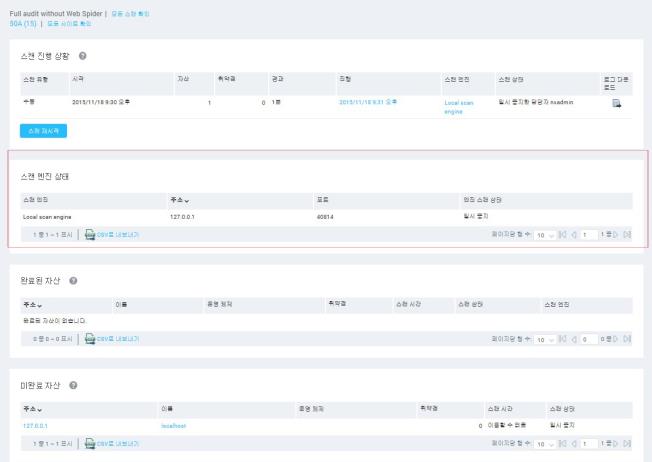Click CSV export icon in scan engine status
Screen dimensions: 652x462
tap(90, 234)
